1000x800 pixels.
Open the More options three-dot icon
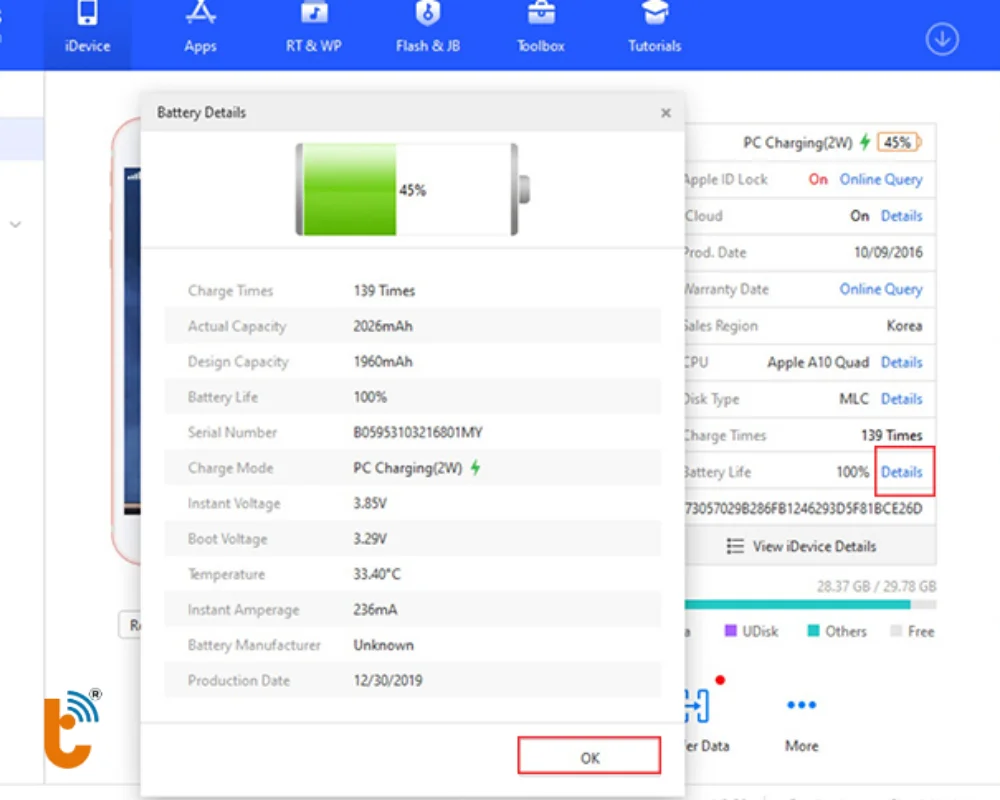tap(800, 705)
